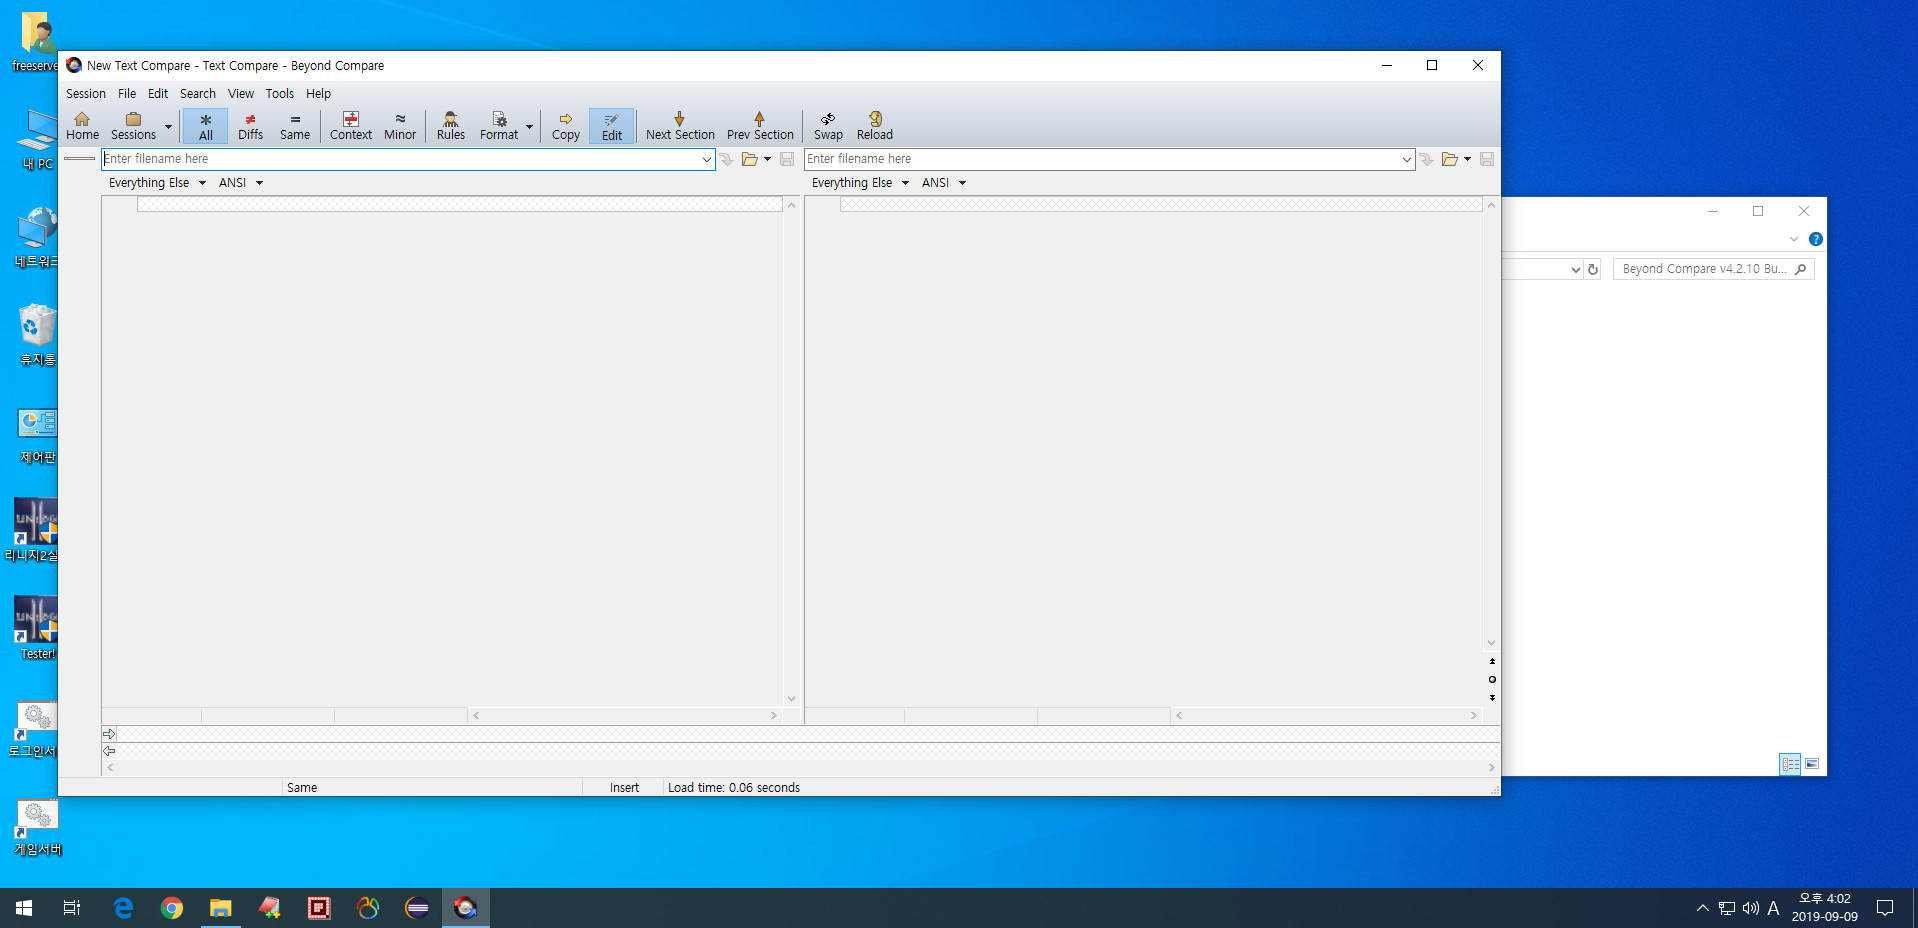
Task: Click current difference circle marker
Action: [1492, 680]
